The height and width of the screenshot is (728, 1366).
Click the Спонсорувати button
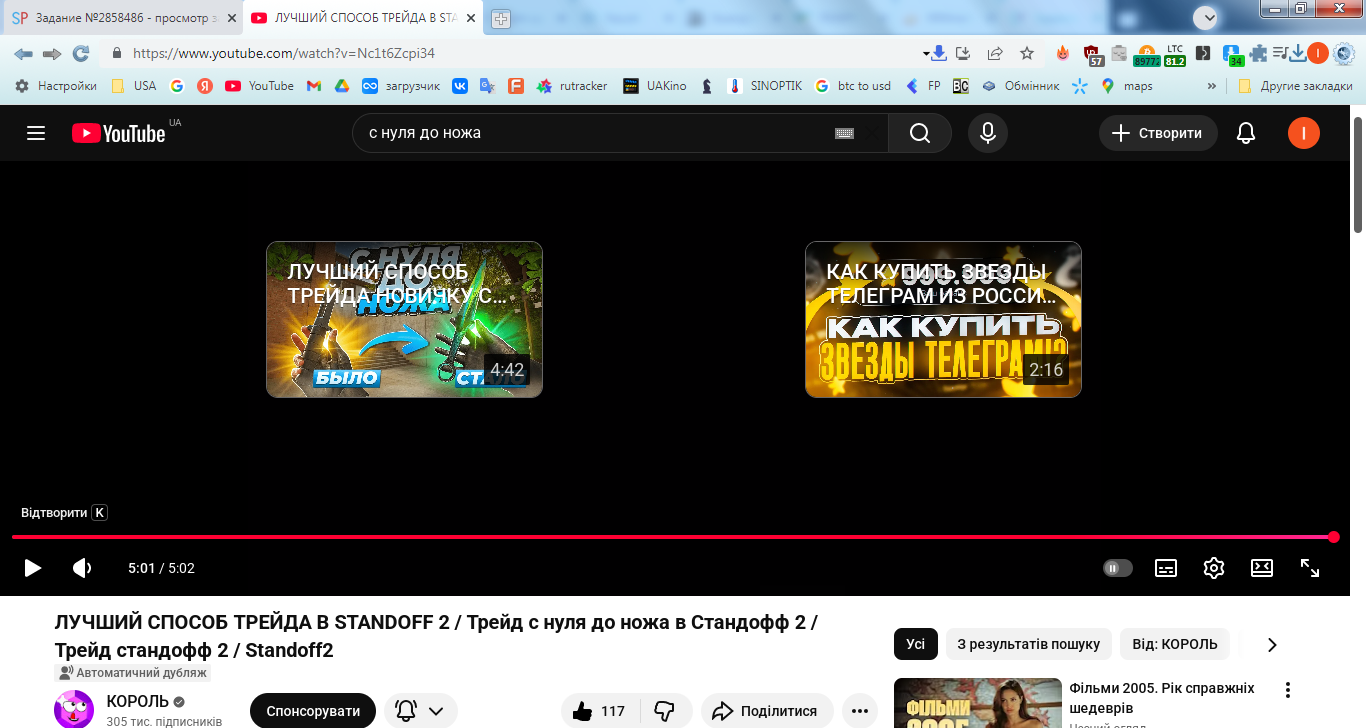coord(313,711)
